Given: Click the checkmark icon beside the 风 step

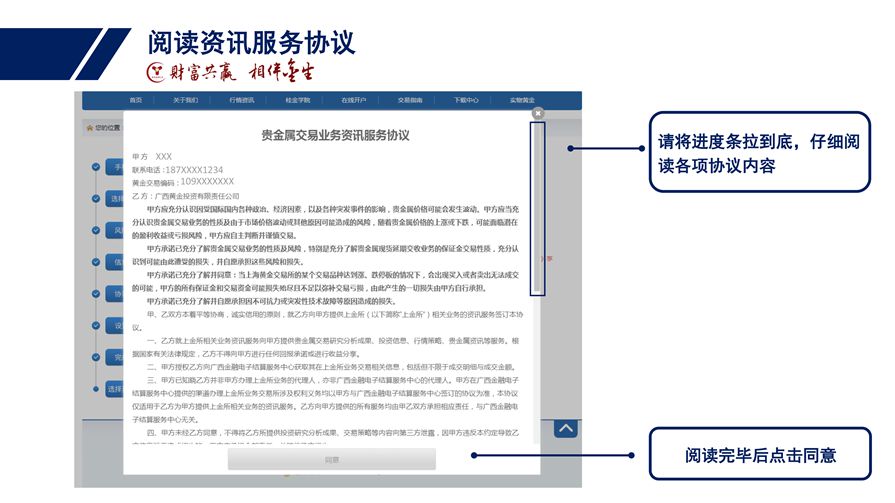Looking at the screenshot, I should click(96, 230).
